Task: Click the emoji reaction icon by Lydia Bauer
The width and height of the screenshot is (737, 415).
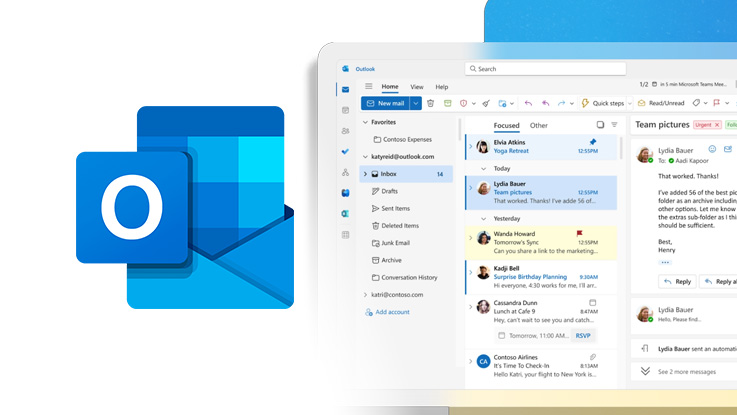Action: click(x=712, y=149)
